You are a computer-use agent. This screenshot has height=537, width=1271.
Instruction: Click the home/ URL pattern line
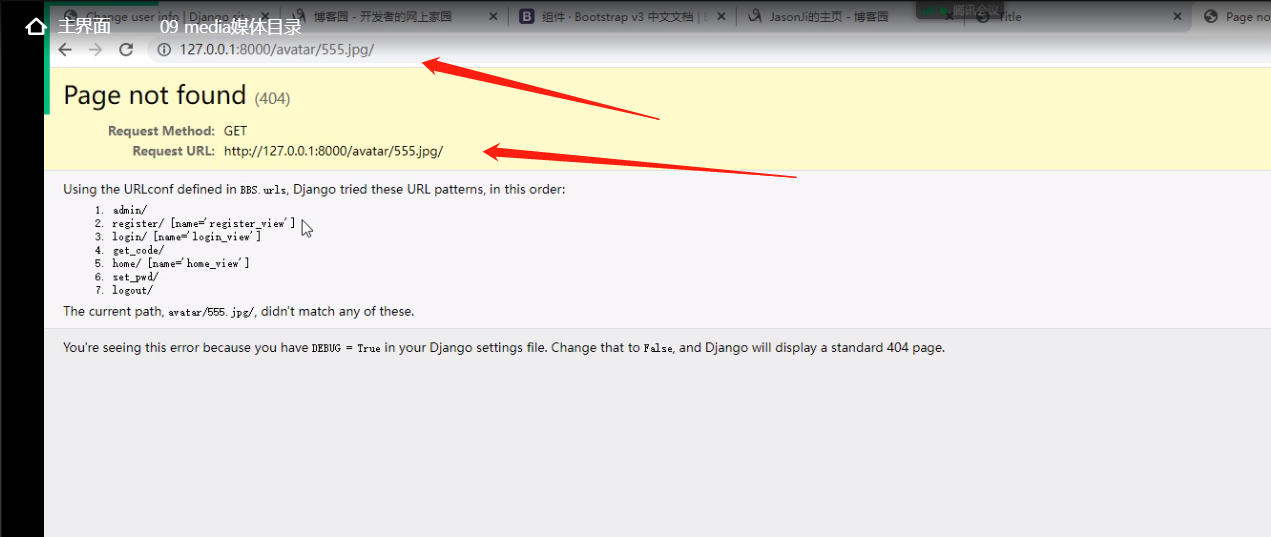click(x=180, y=263)
